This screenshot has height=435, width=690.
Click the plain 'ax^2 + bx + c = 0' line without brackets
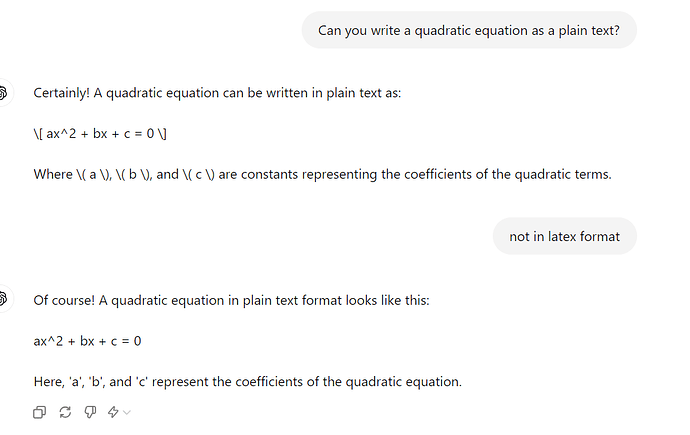click(87, 341)
